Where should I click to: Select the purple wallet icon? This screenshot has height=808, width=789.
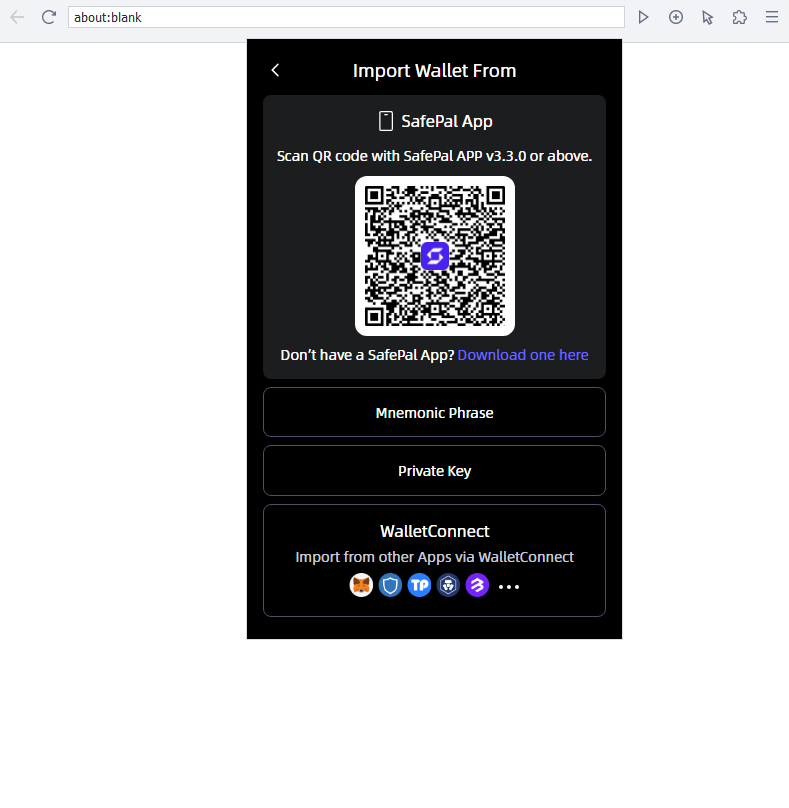(477, 586)
